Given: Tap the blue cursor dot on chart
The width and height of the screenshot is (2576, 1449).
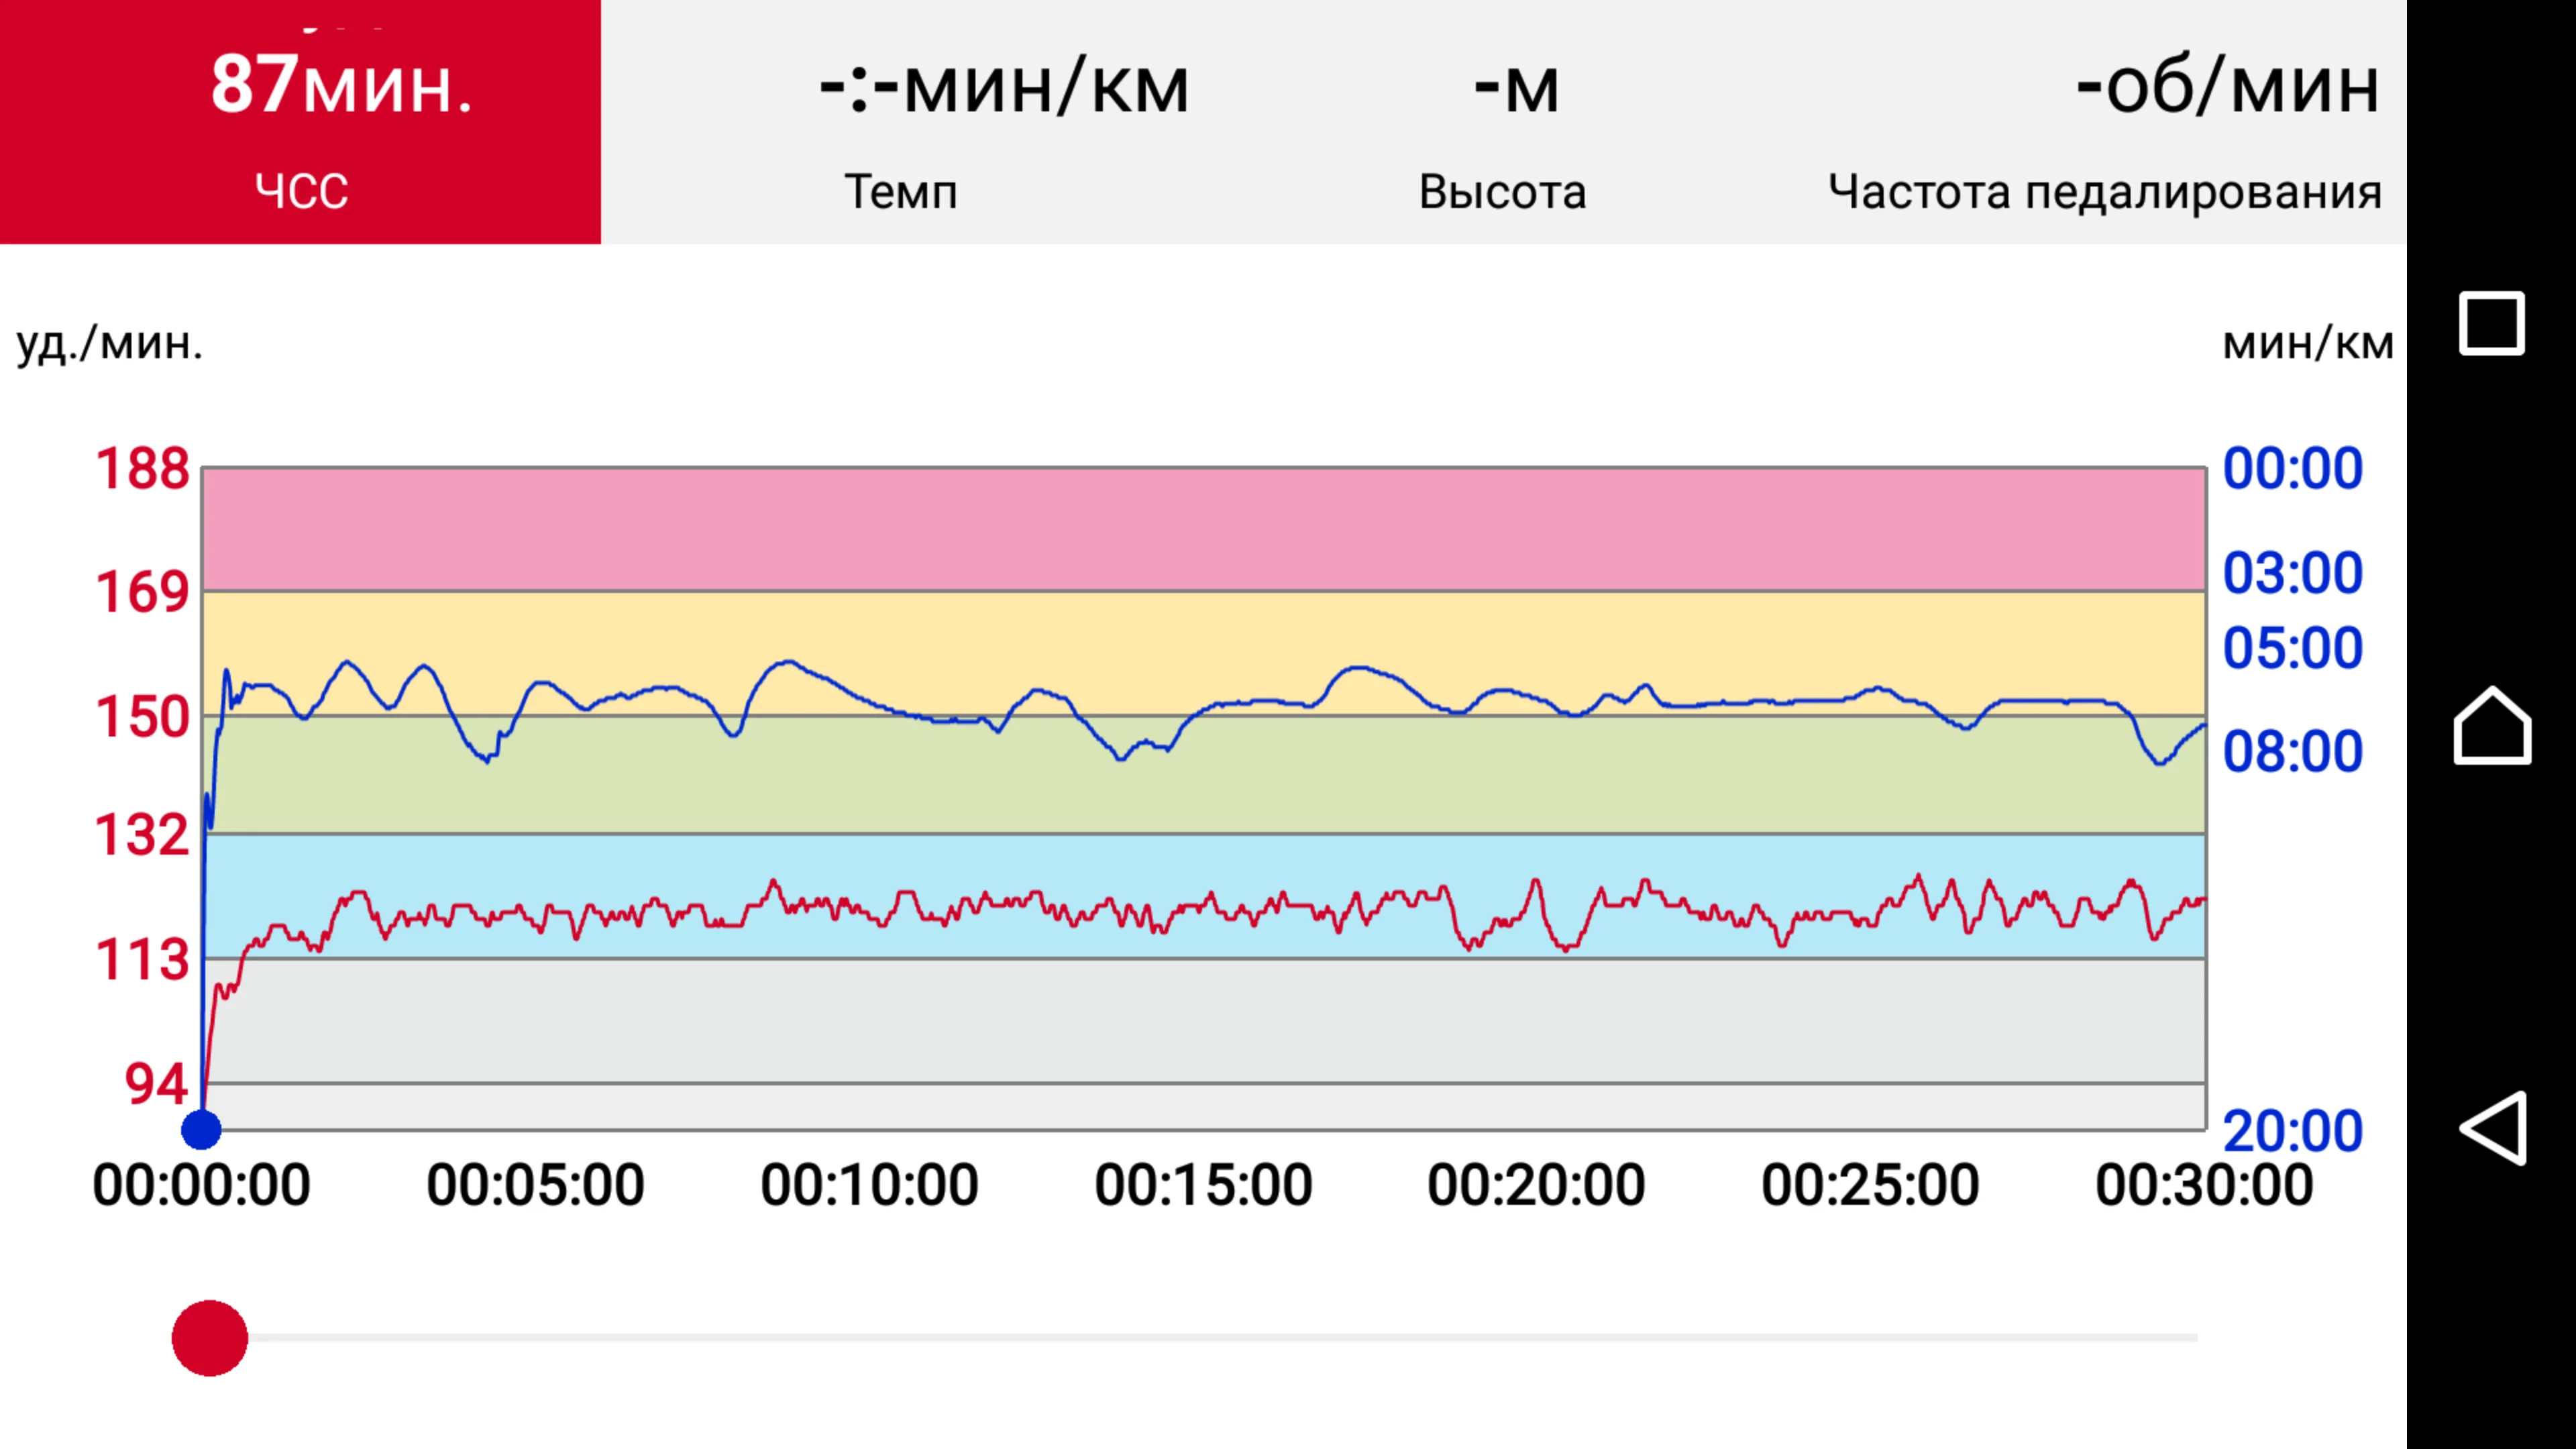Looking at the screenshot, I should [x=201, y=1130].
